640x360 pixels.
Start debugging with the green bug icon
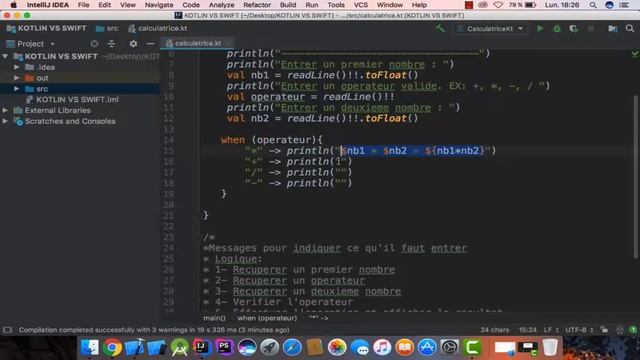557,29
